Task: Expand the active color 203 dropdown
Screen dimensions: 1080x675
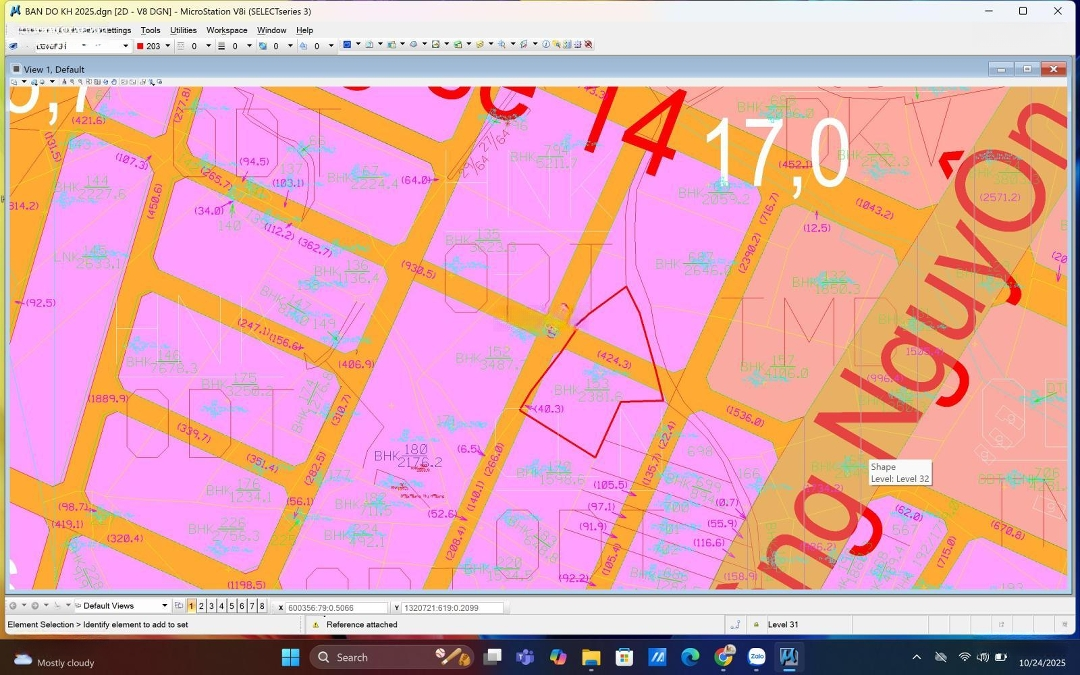Action: click(167, 46)
